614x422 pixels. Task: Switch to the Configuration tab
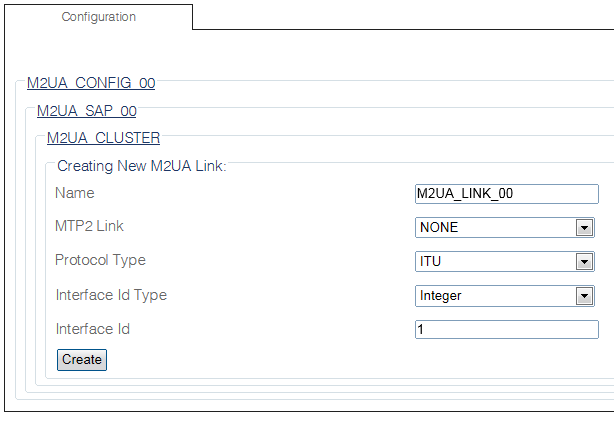click(x=98, y=17)
